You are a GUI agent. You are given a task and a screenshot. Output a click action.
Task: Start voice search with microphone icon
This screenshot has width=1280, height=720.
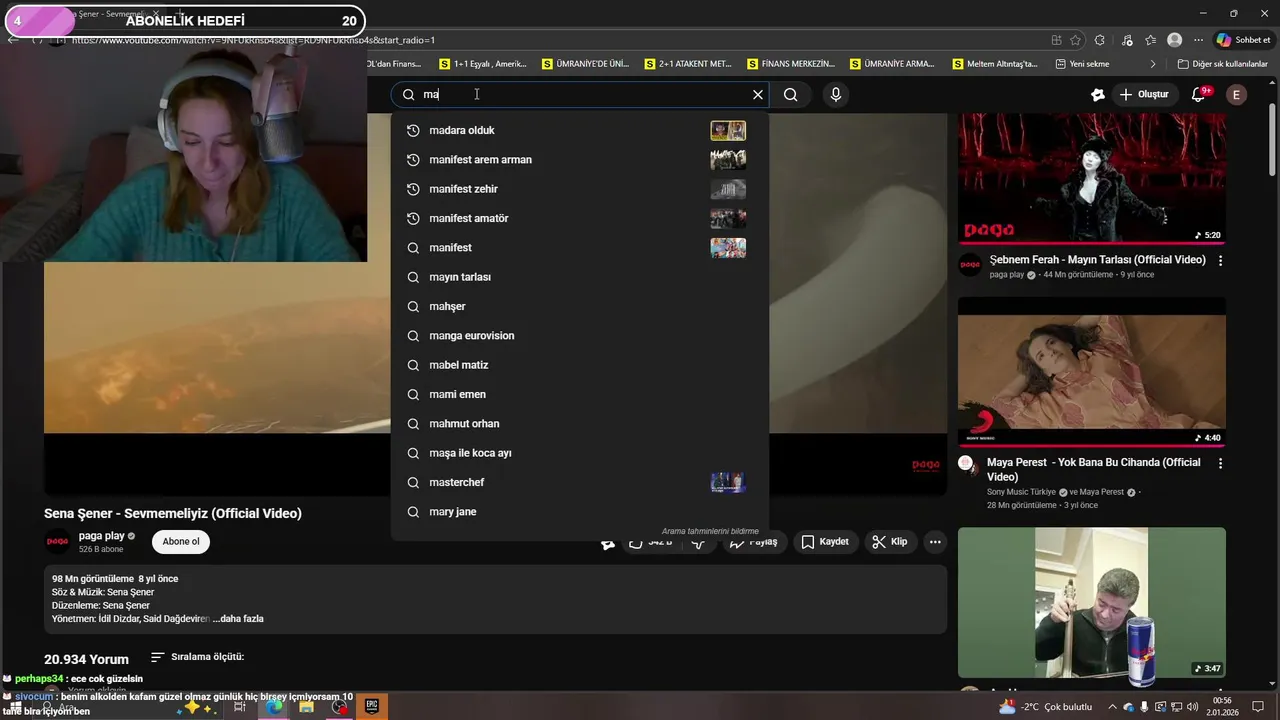click(836, 95)
